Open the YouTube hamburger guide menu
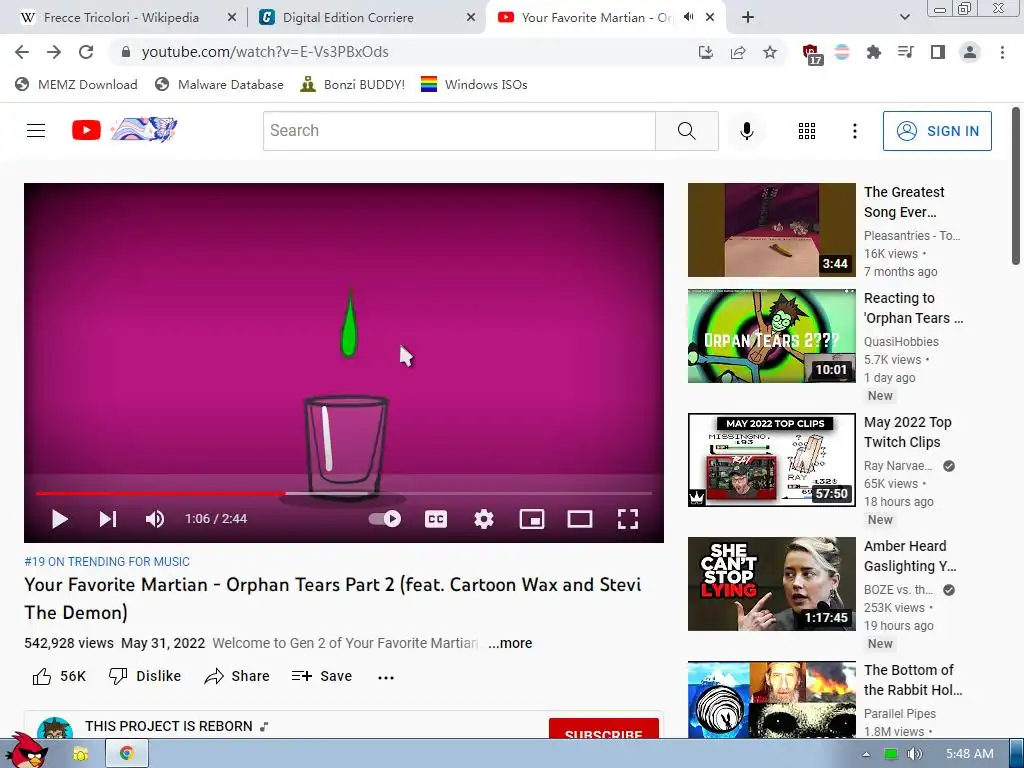This screenshot has width=1024, height=768. (x=36, y=131)
